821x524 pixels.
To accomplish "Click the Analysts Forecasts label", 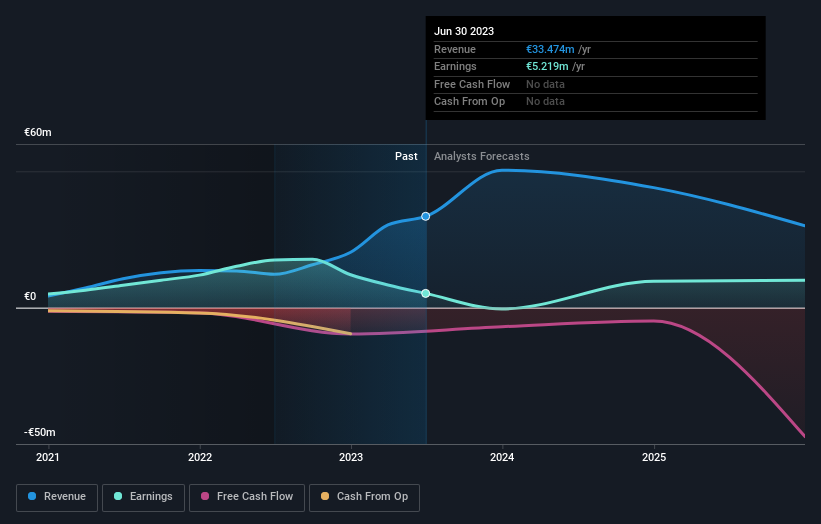I will pos(482,157).
